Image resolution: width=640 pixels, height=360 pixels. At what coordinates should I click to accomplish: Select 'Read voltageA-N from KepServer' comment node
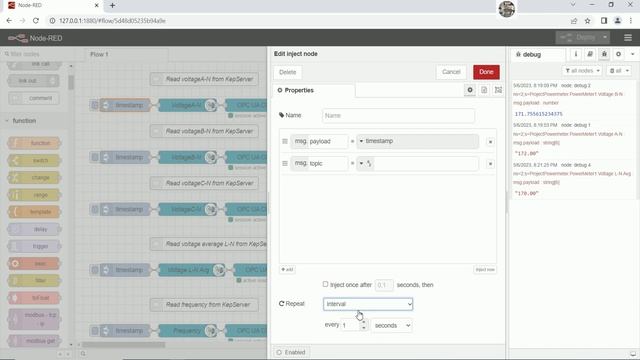204,79
